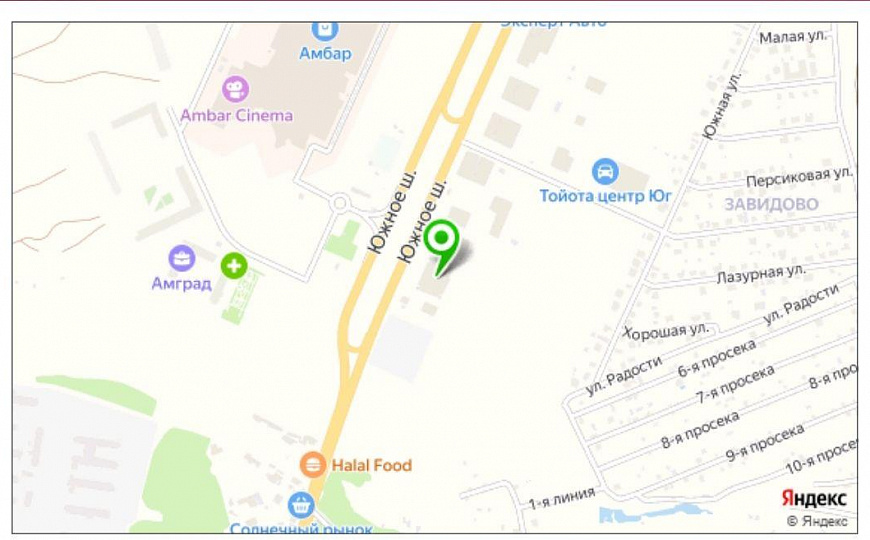
Task: Select the Персиковая ул. street label
Action: (x=798, y=178)
